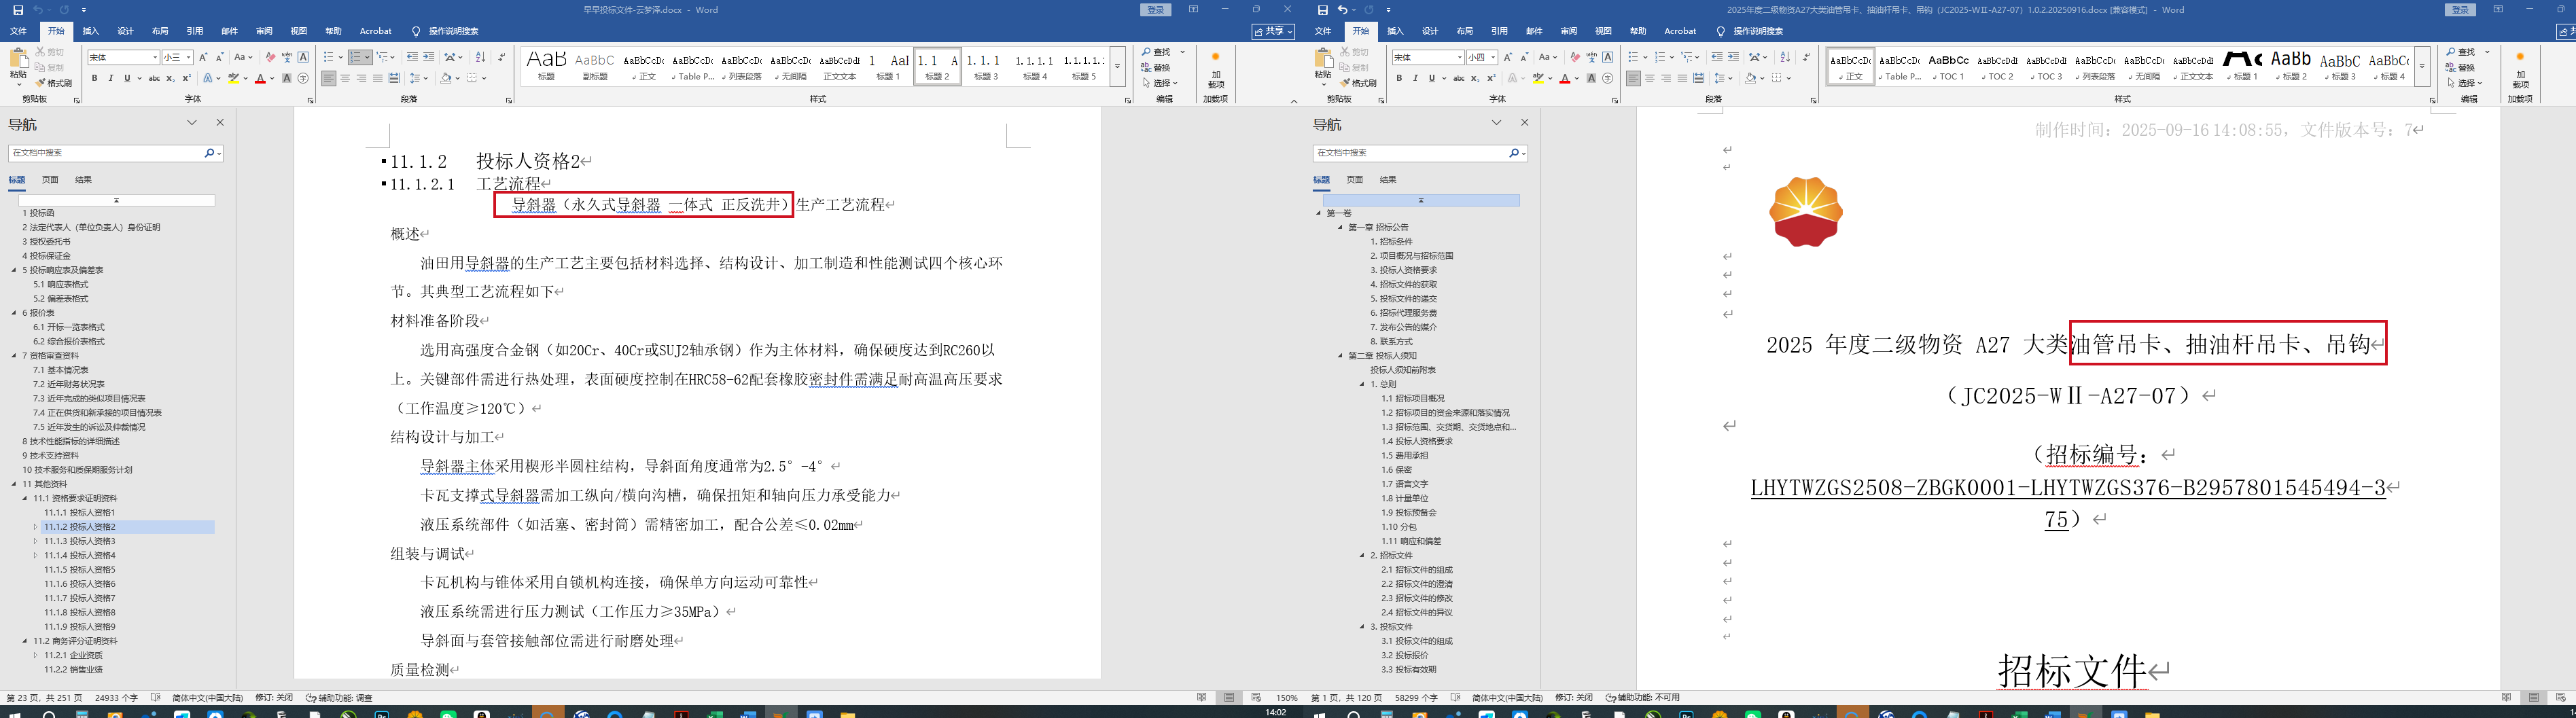The height and width of the screenshot is (718, 2576).
Task: Open phonetic guide in left Word window
Action: click(287, 58)
